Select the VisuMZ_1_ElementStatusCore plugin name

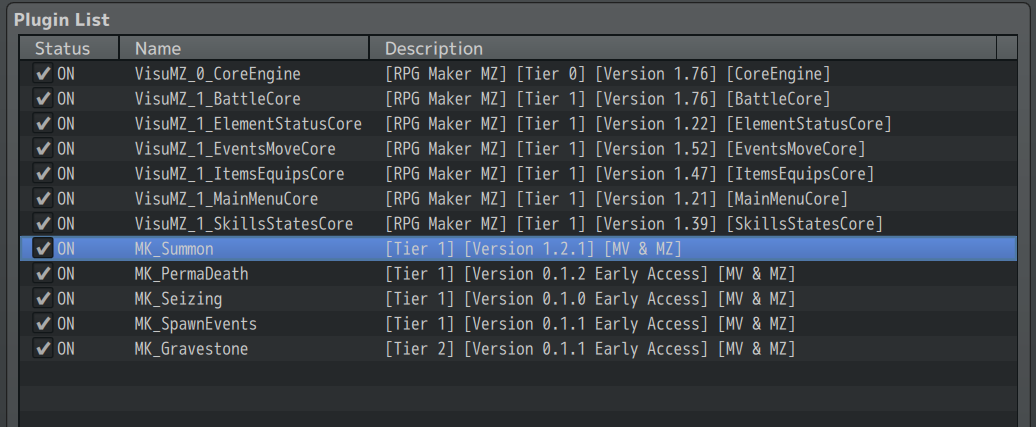(x=248, y=124)
